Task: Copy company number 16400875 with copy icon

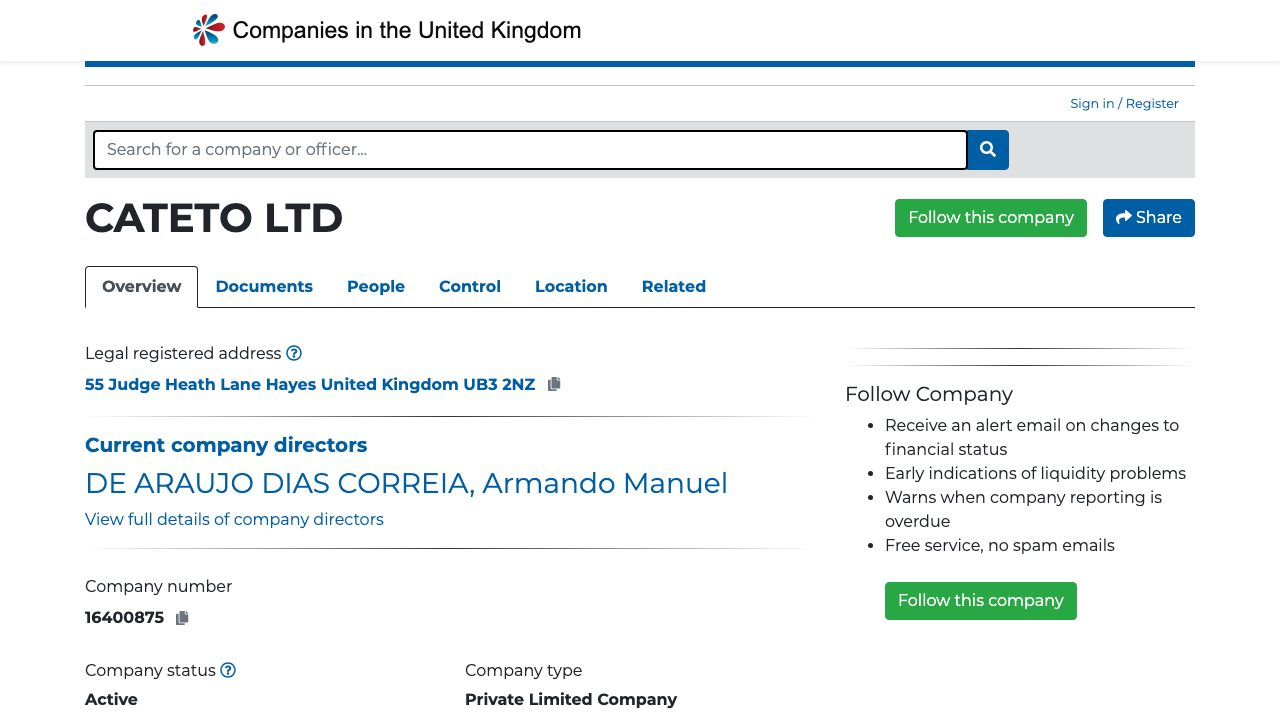Action: [x=182, y=618]
